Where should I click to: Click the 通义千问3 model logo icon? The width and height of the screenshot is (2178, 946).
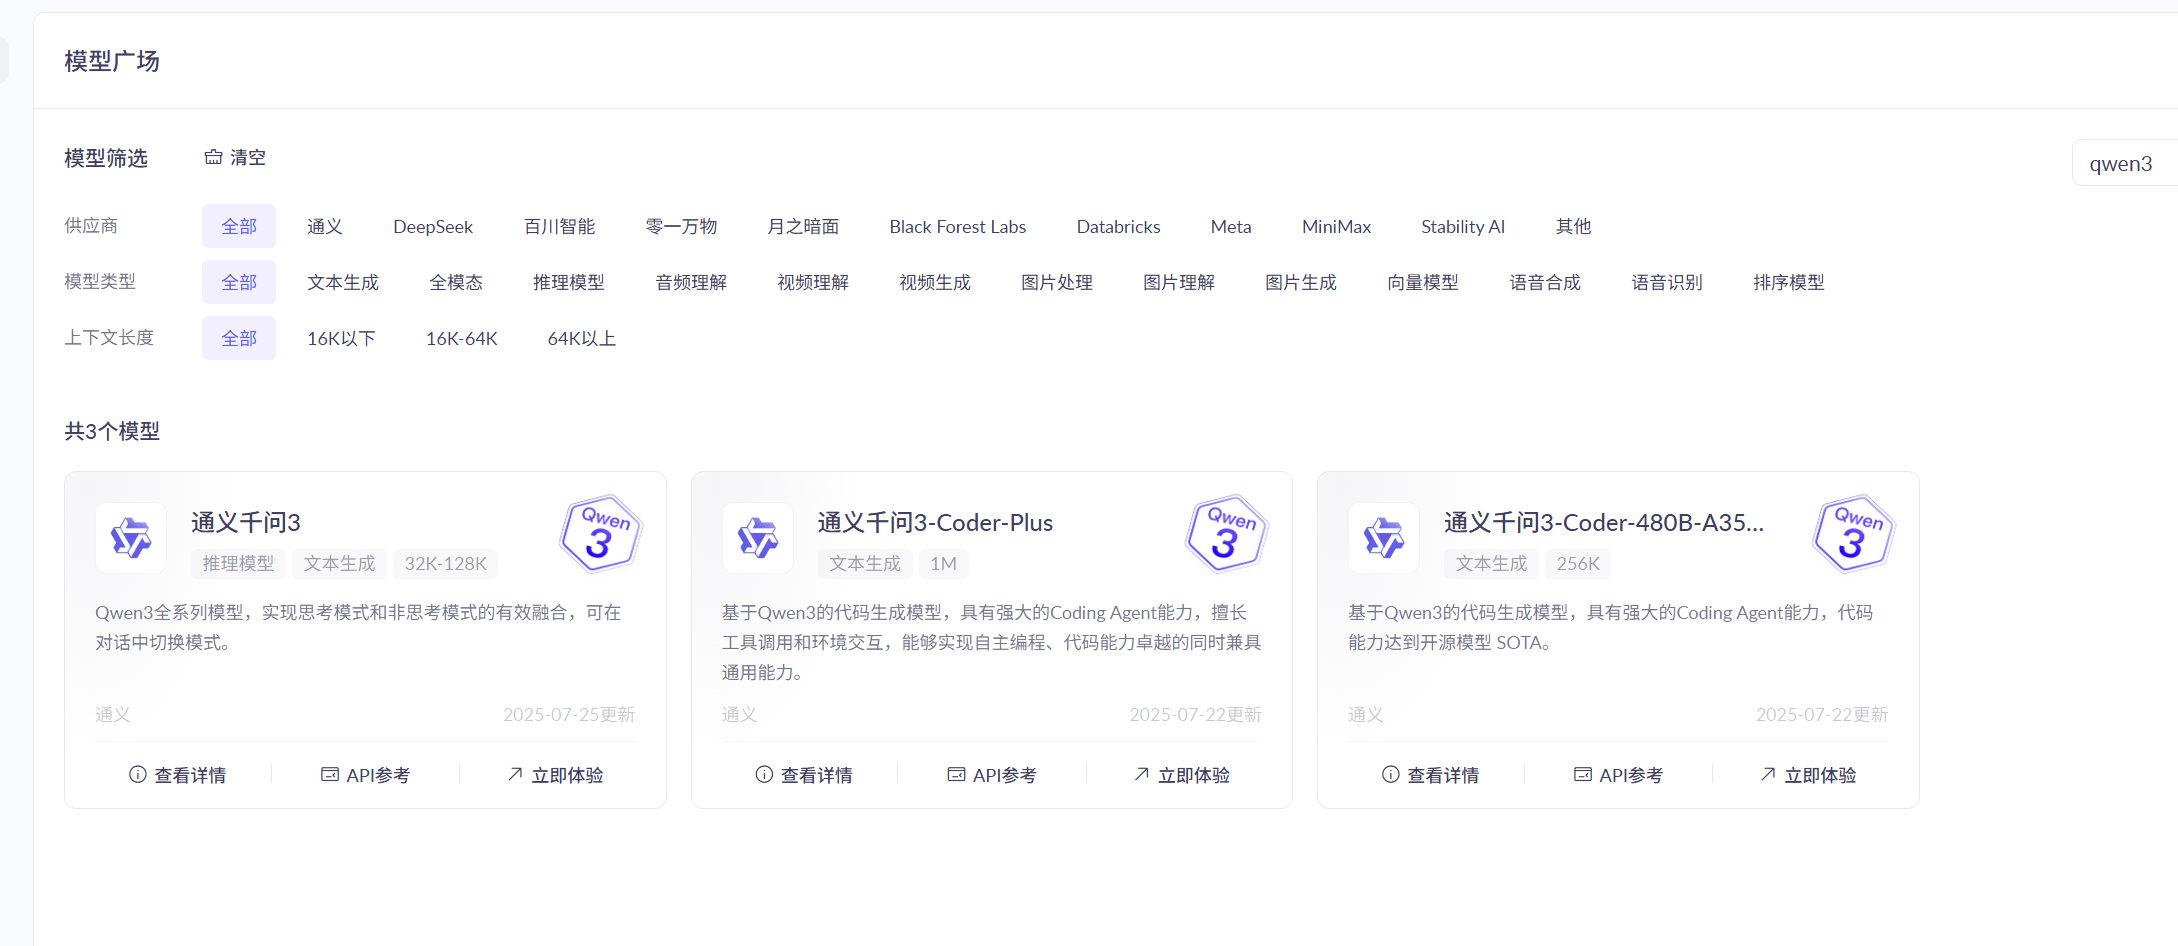tap(131, 538)
